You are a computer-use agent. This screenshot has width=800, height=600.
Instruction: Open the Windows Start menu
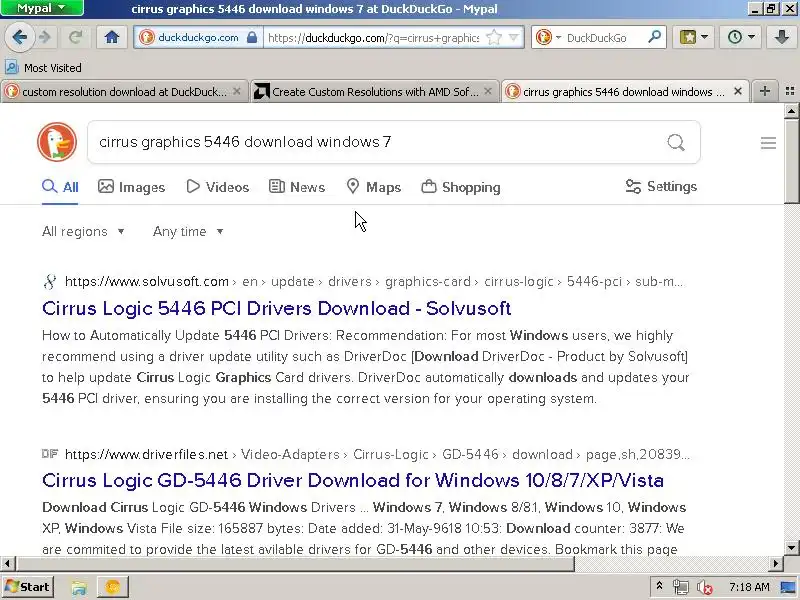click(28, 587)
